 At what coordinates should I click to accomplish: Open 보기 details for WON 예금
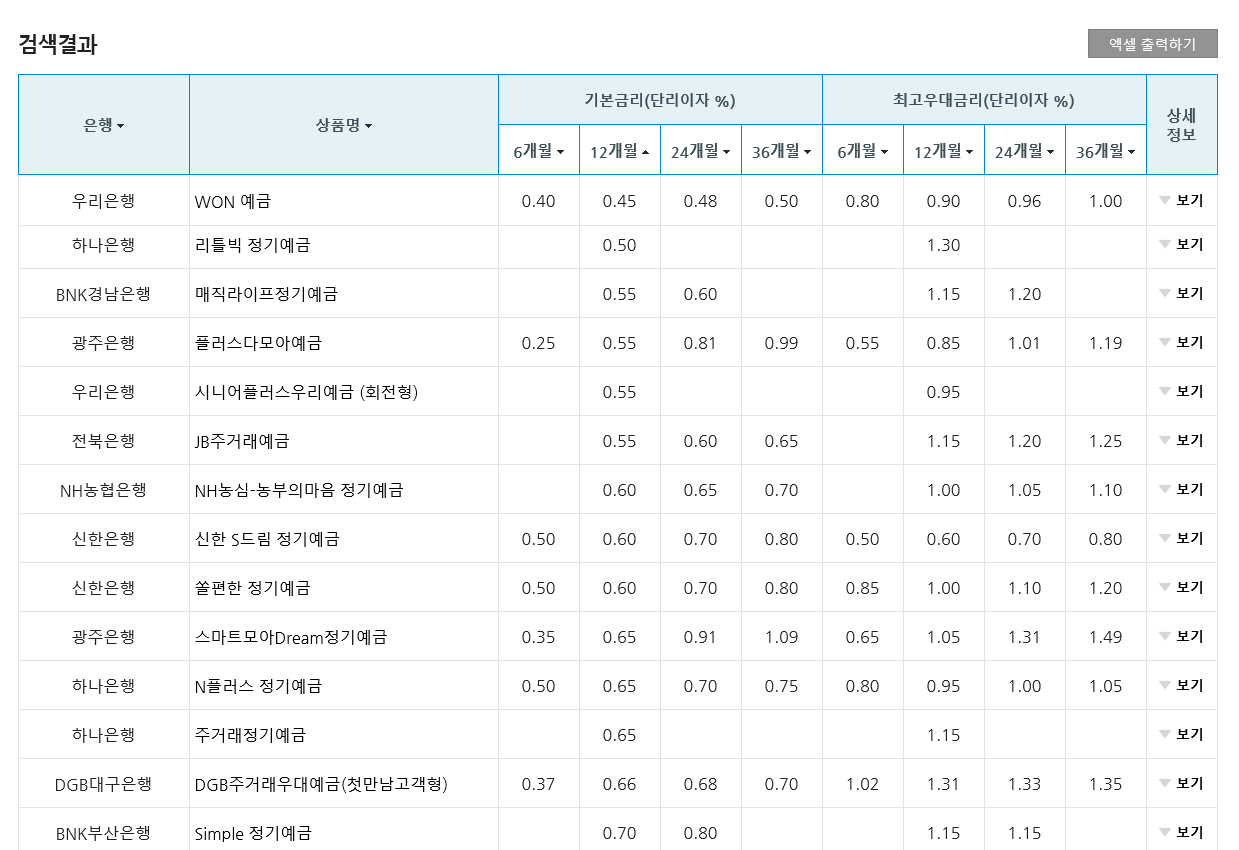click(1181, 200)
